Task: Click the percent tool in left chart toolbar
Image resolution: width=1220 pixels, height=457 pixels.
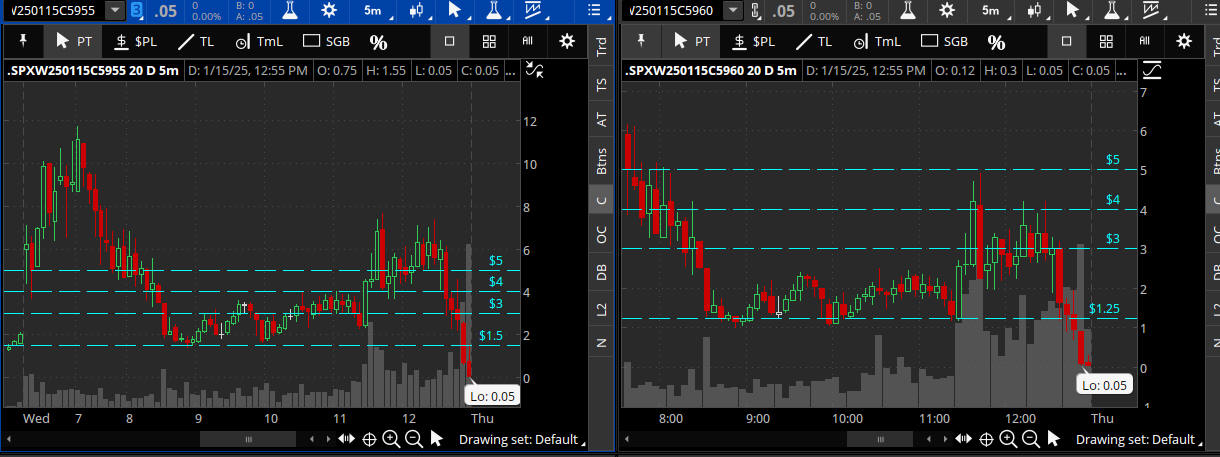Action: click(x=378, y=42)
